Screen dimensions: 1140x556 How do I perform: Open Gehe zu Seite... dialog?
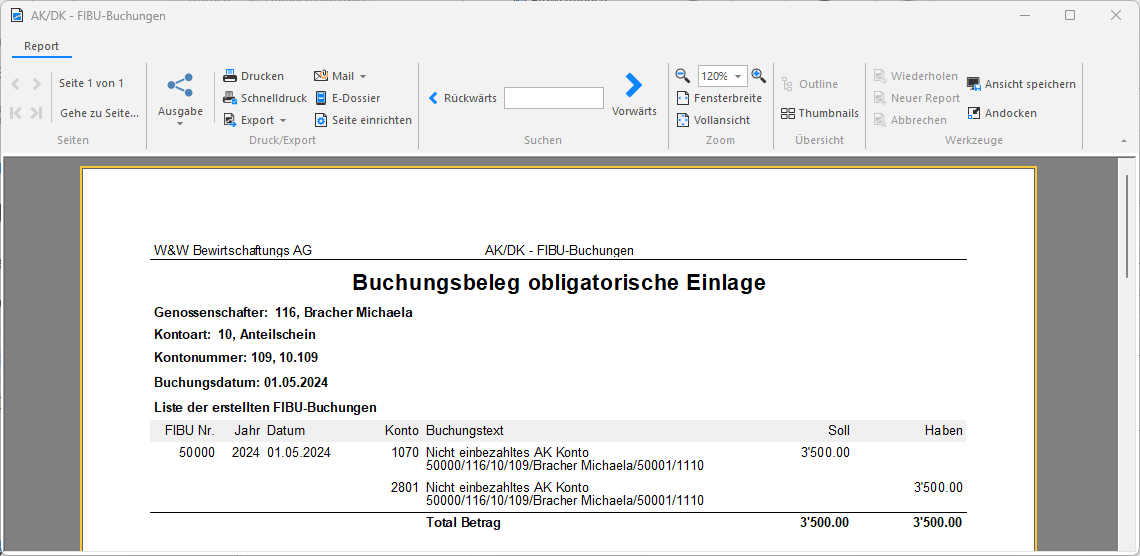[x=100, y=113]
